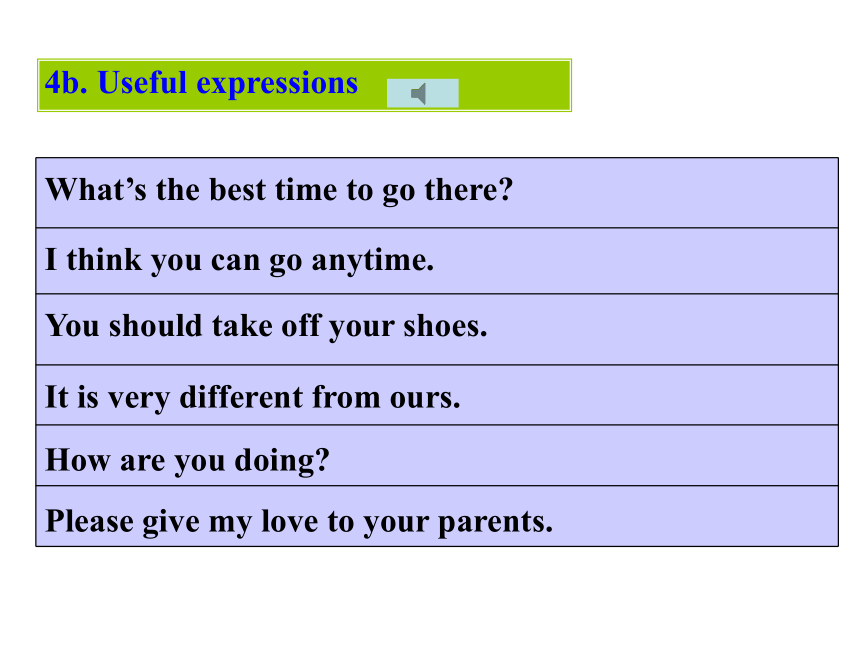The width and height of the screenshot is (860, 645).
Task: Select the row 'It is very different from ours.'
Action: click(x=437, y=395)
